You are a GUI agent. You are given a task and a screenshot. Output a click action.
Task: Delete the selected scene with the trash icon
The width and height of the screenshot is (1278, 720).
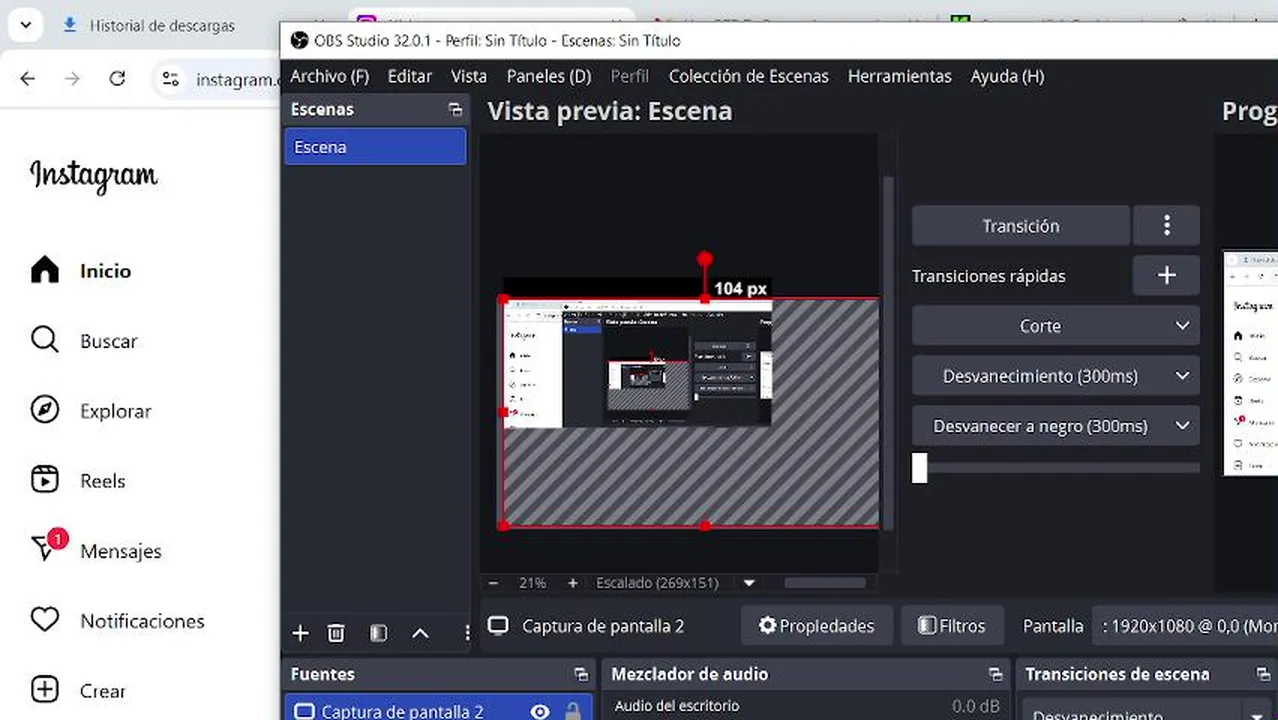click(336, 633)
